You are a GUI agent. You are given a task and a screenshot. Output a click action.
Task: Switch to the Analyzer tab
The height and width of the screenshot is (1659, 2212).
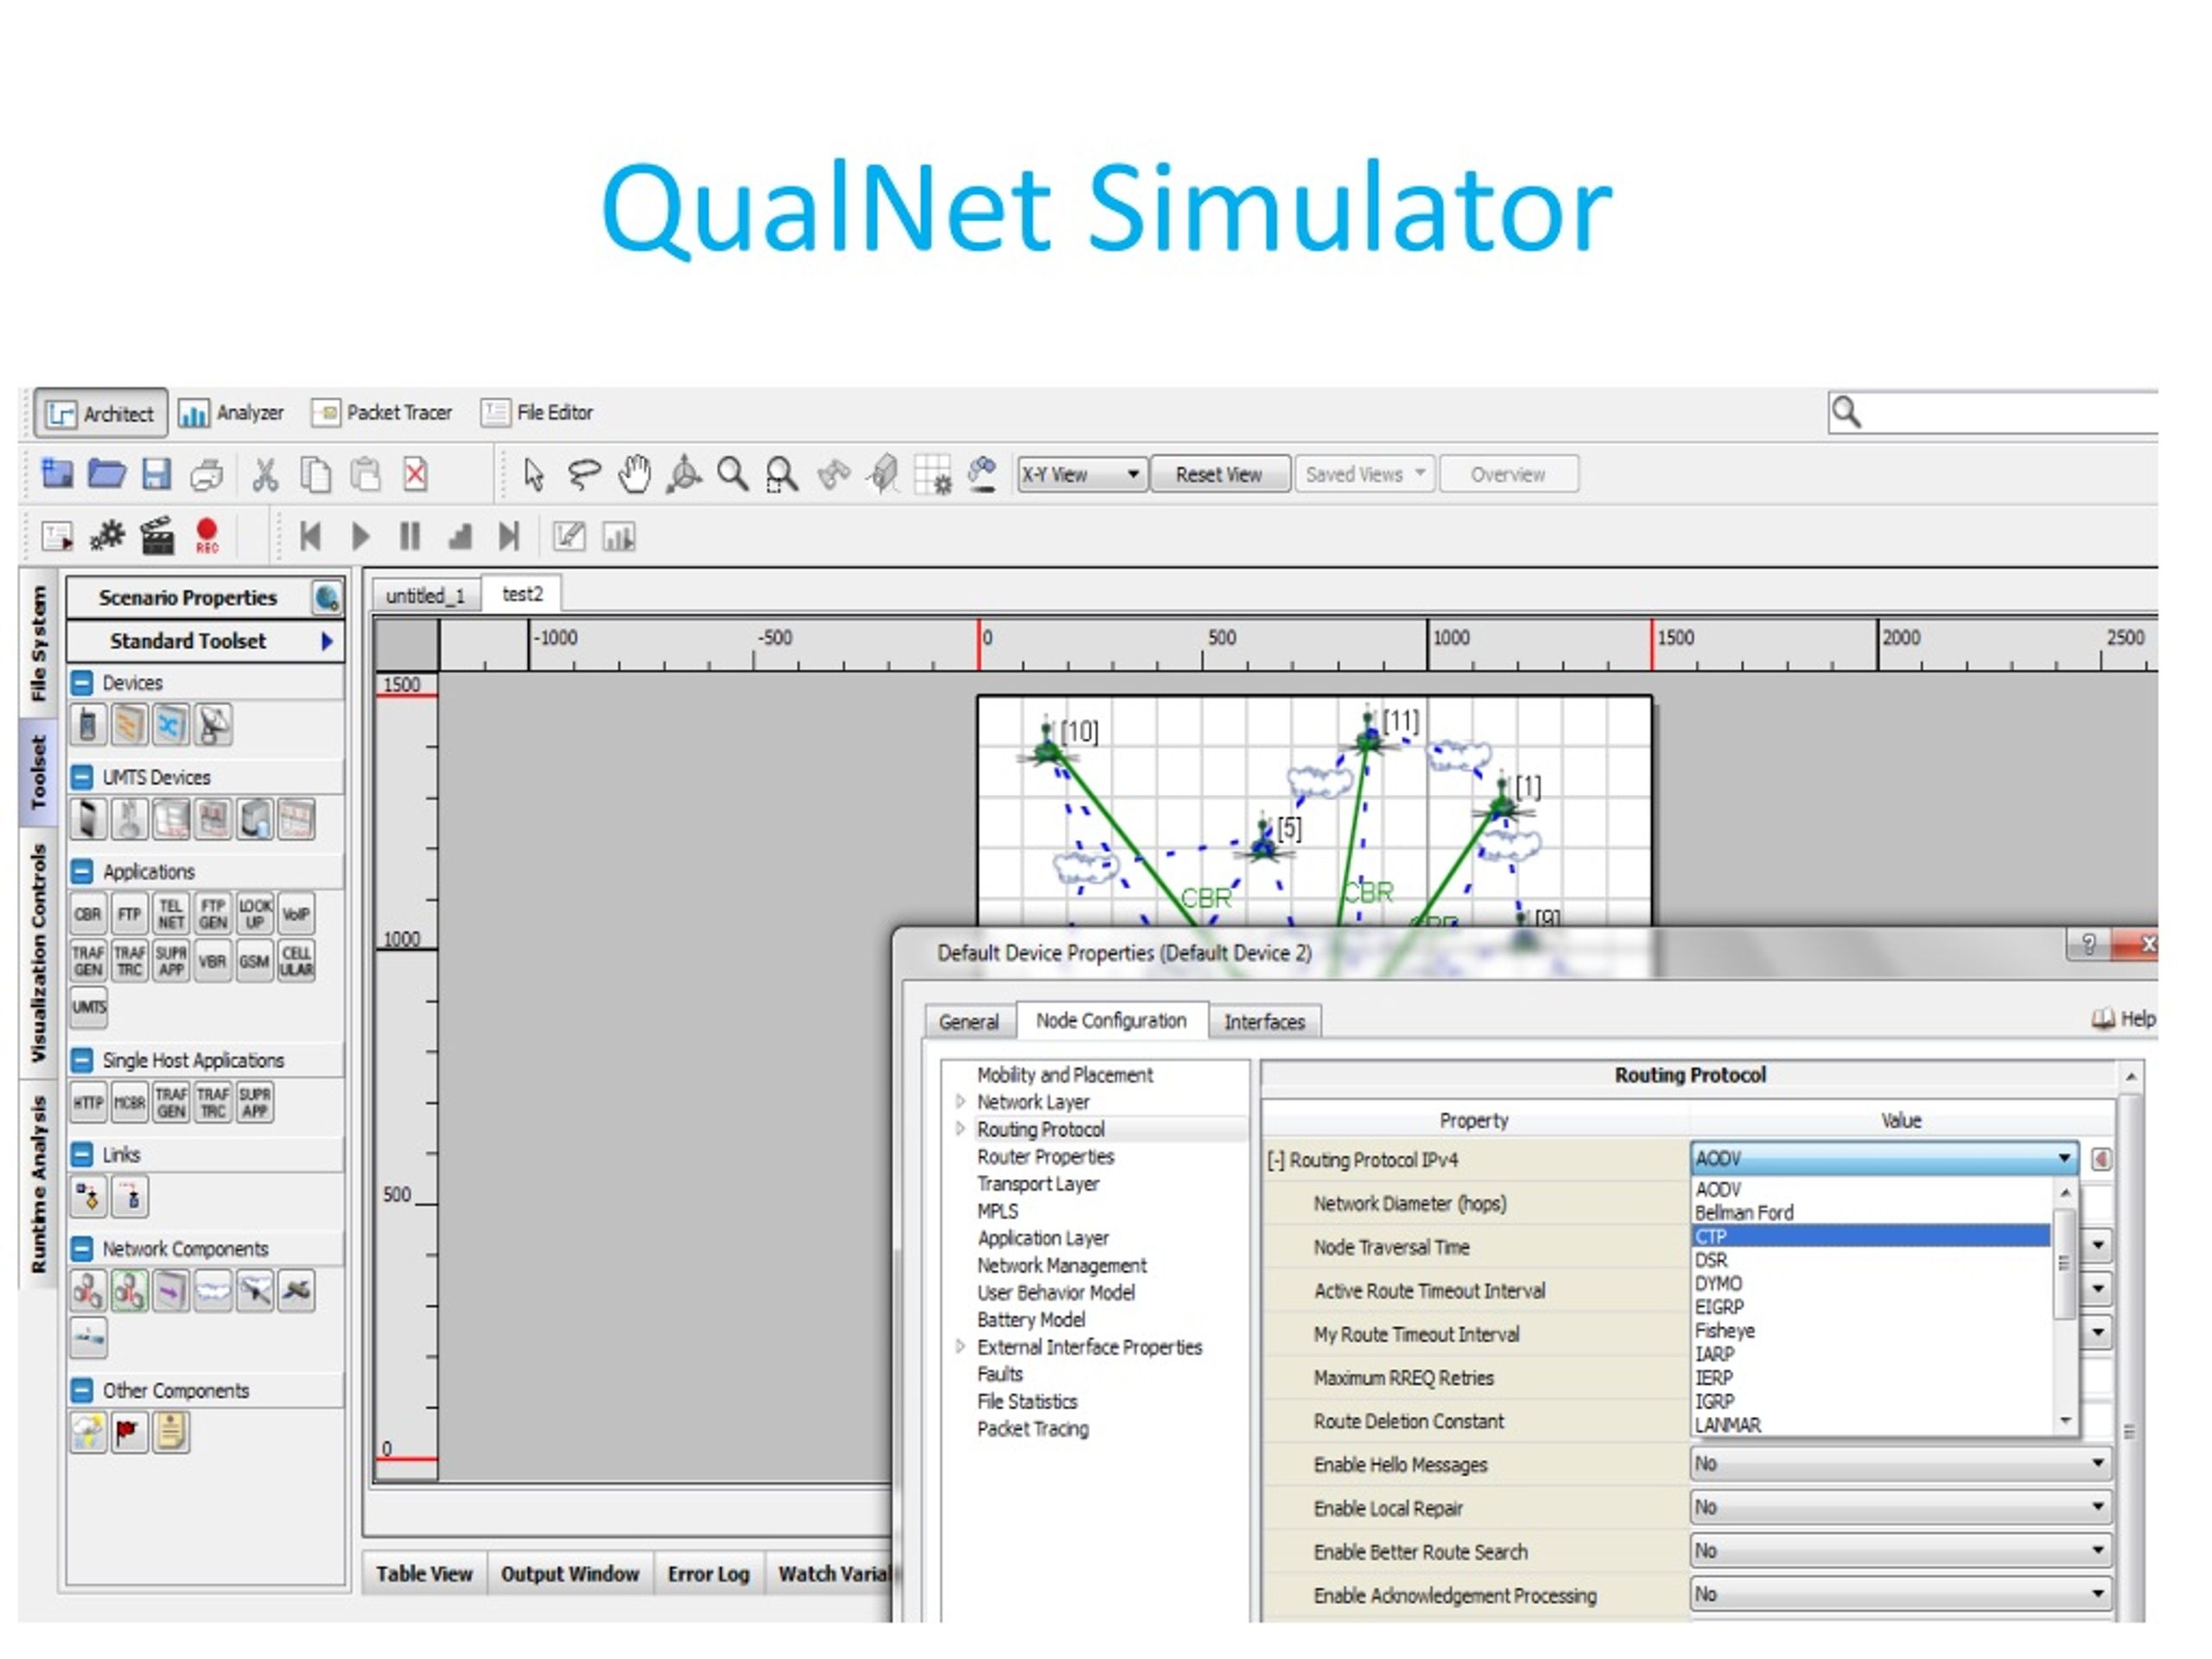232,413
